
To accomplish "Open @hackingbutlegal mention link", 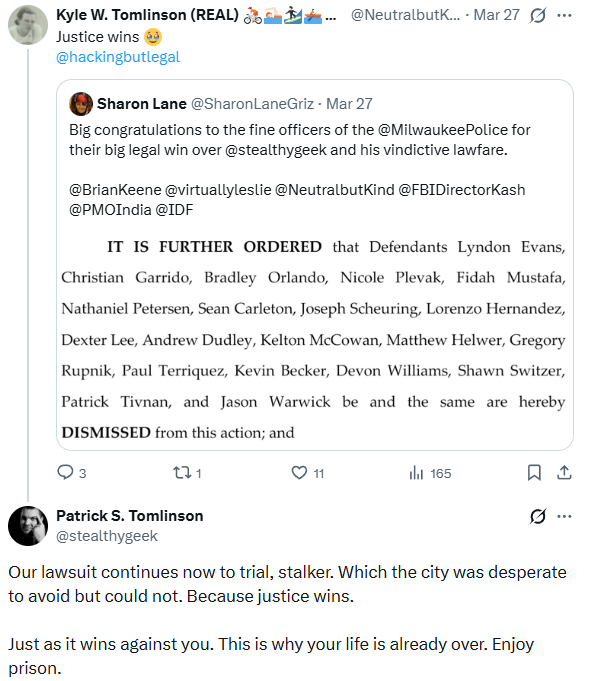I will click(118, 57).
